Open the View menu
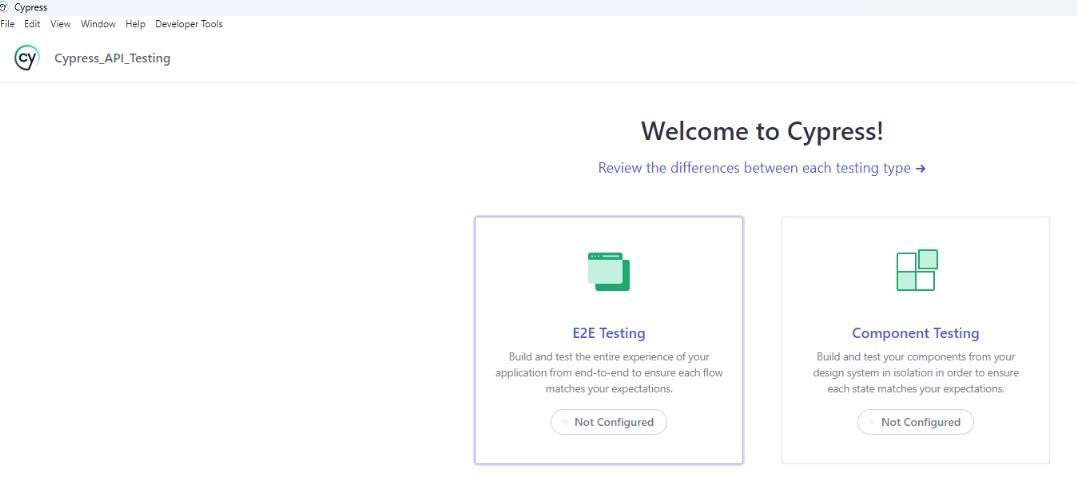This screenshot has height=487, width=1077. coord(60,24)
